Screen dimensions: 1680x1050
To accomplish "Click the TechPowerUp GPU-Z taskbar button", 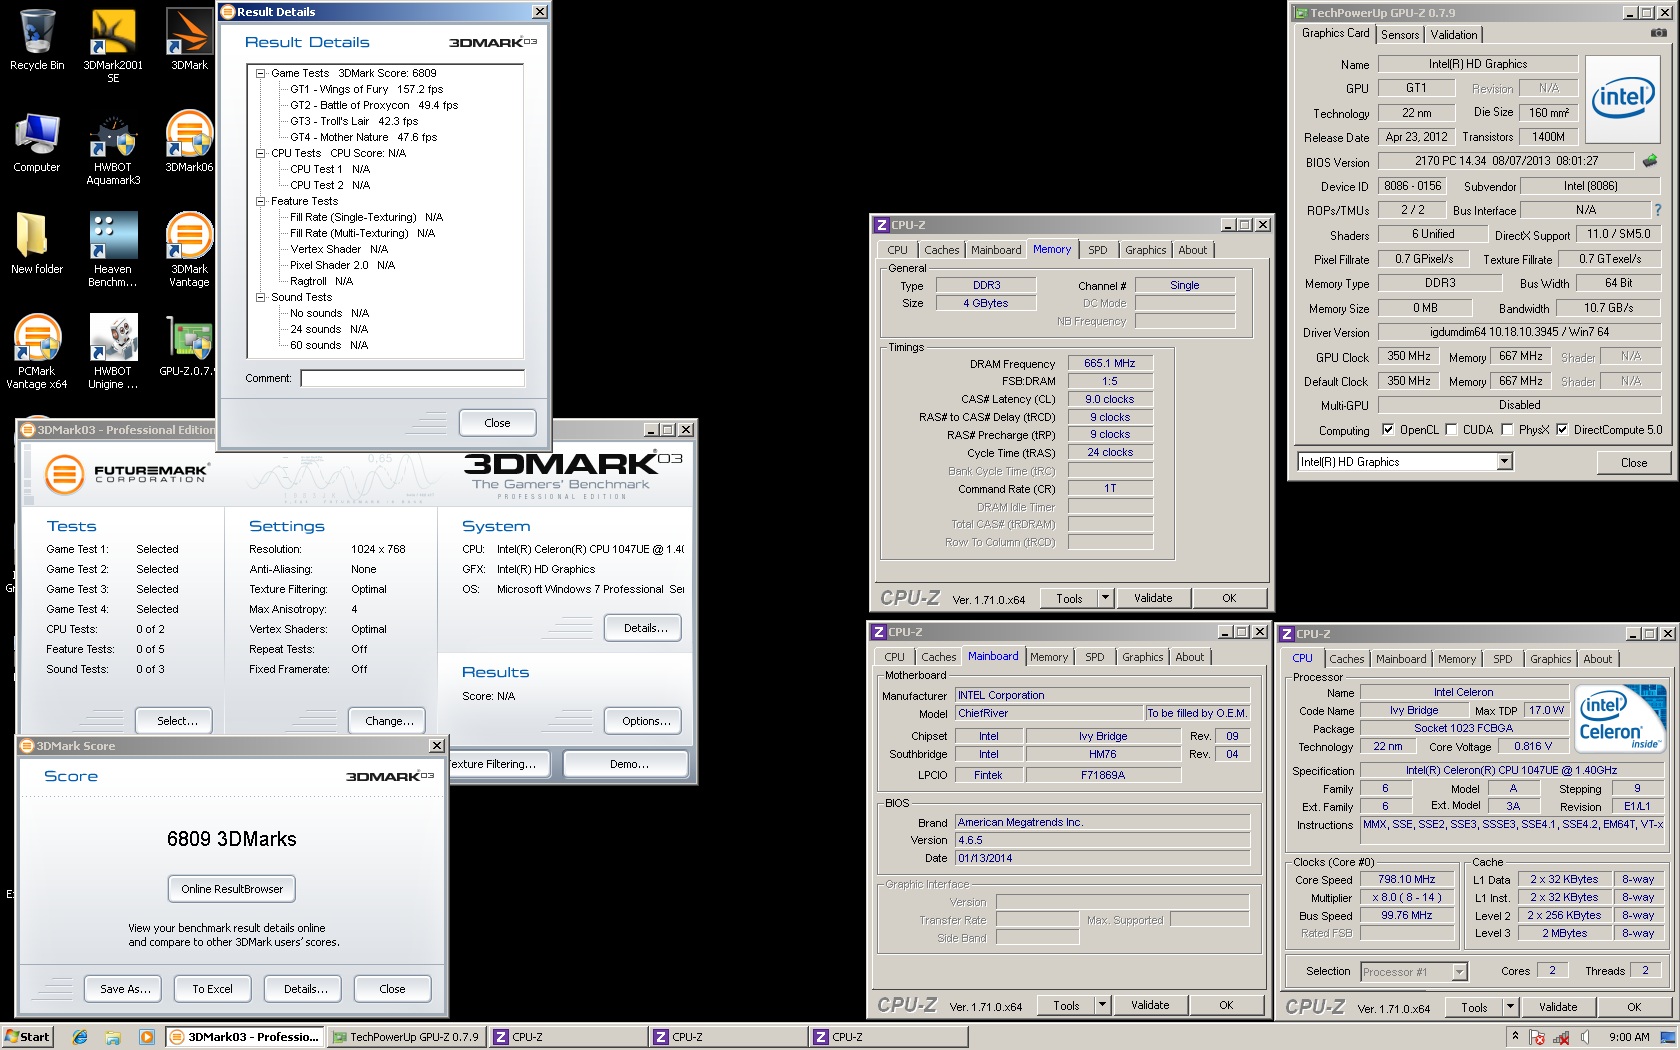I will (x=405, y=1037).
